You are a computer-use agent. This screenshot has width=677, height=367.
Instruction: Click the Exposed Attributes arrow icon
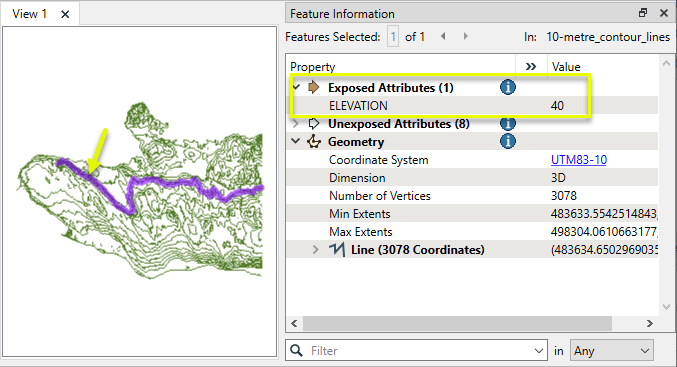coord(314,87)
